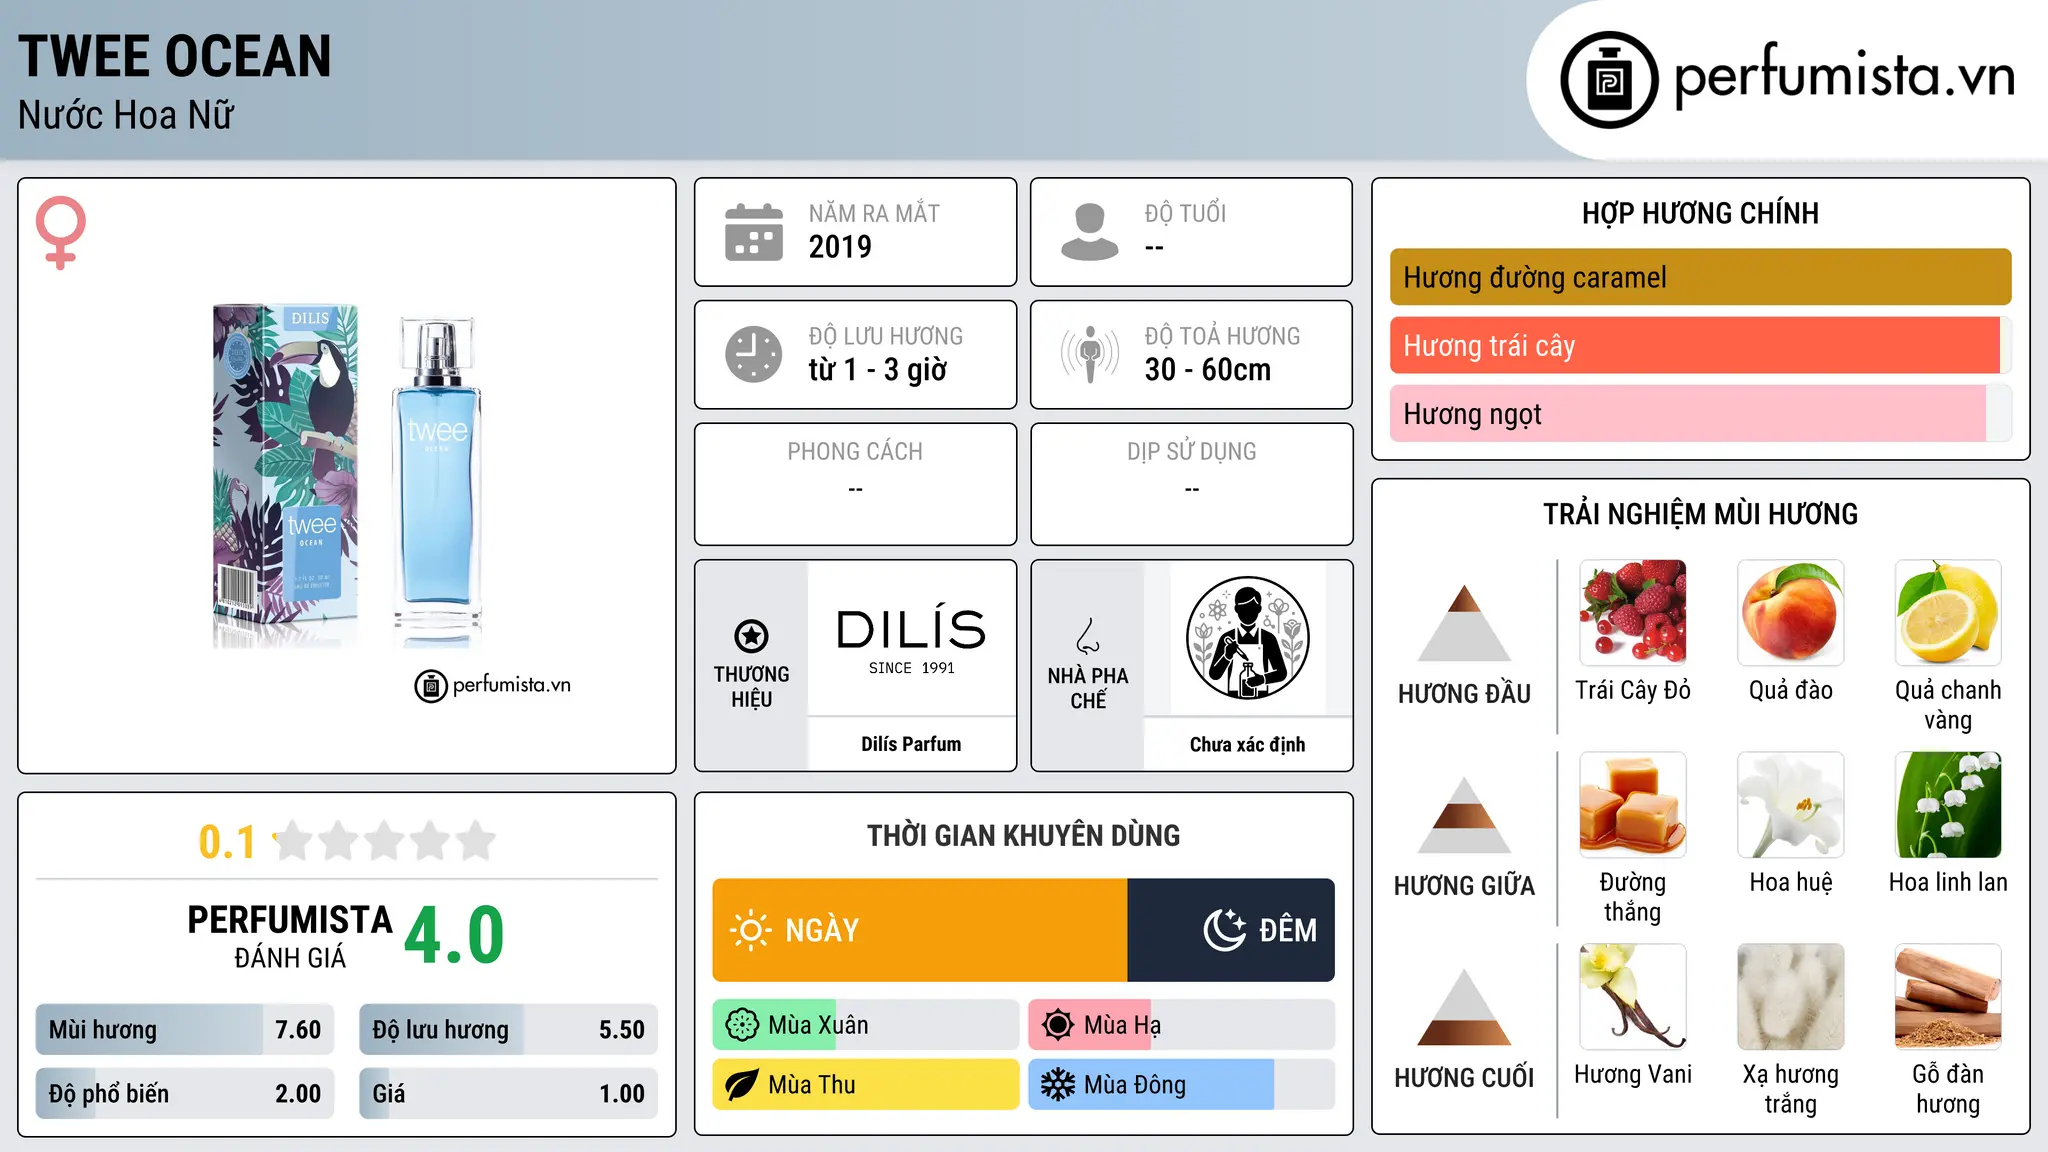Open the Trái Cây Đỏ note image
The width and height of the screenshot is (2048, 1152).
tap(1633, 613)
